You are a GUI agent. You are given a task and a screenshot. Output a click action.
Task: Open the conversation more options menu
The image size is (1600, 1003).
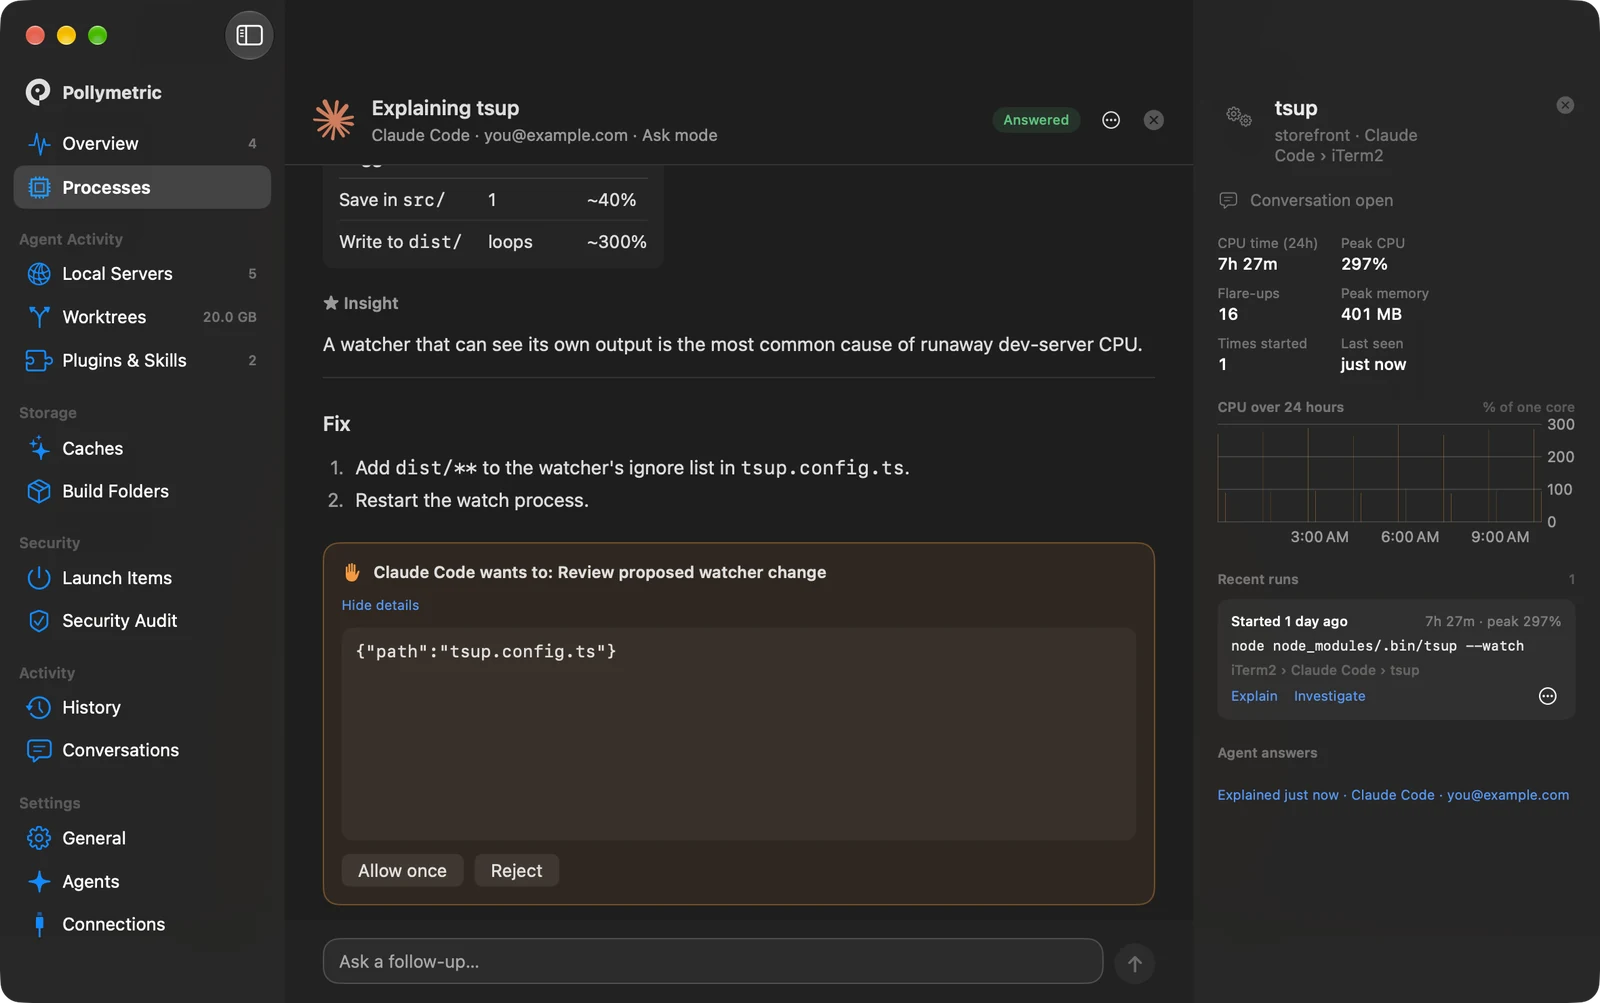1111,120
